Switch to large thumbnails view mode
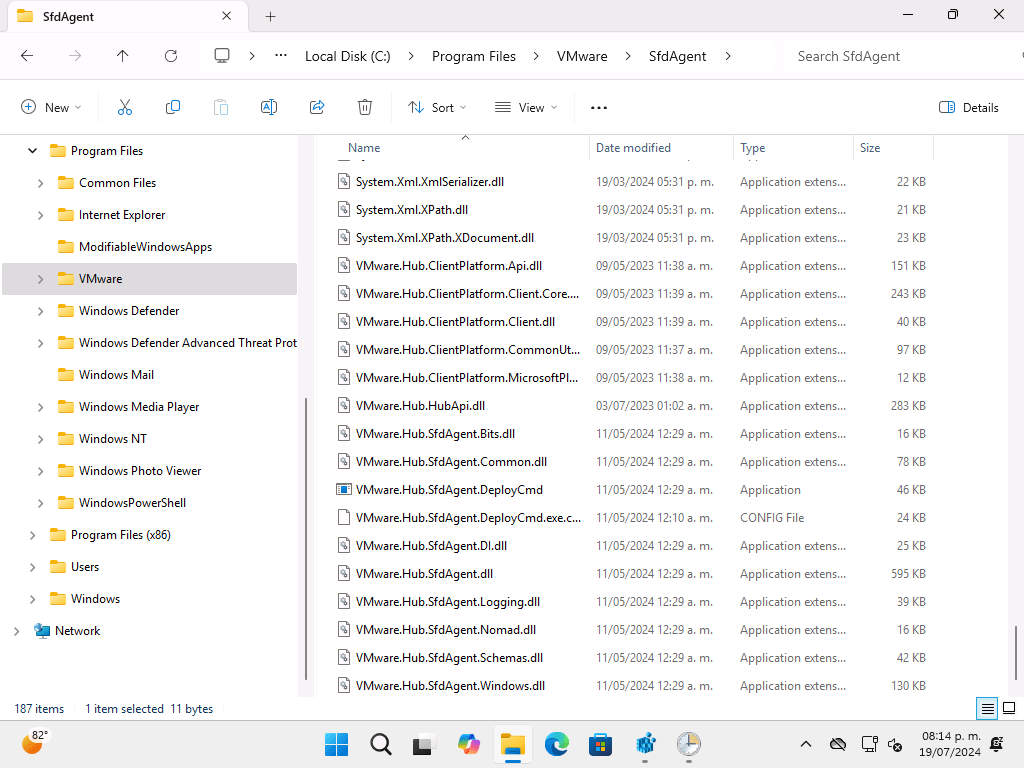 point(1009,709)
